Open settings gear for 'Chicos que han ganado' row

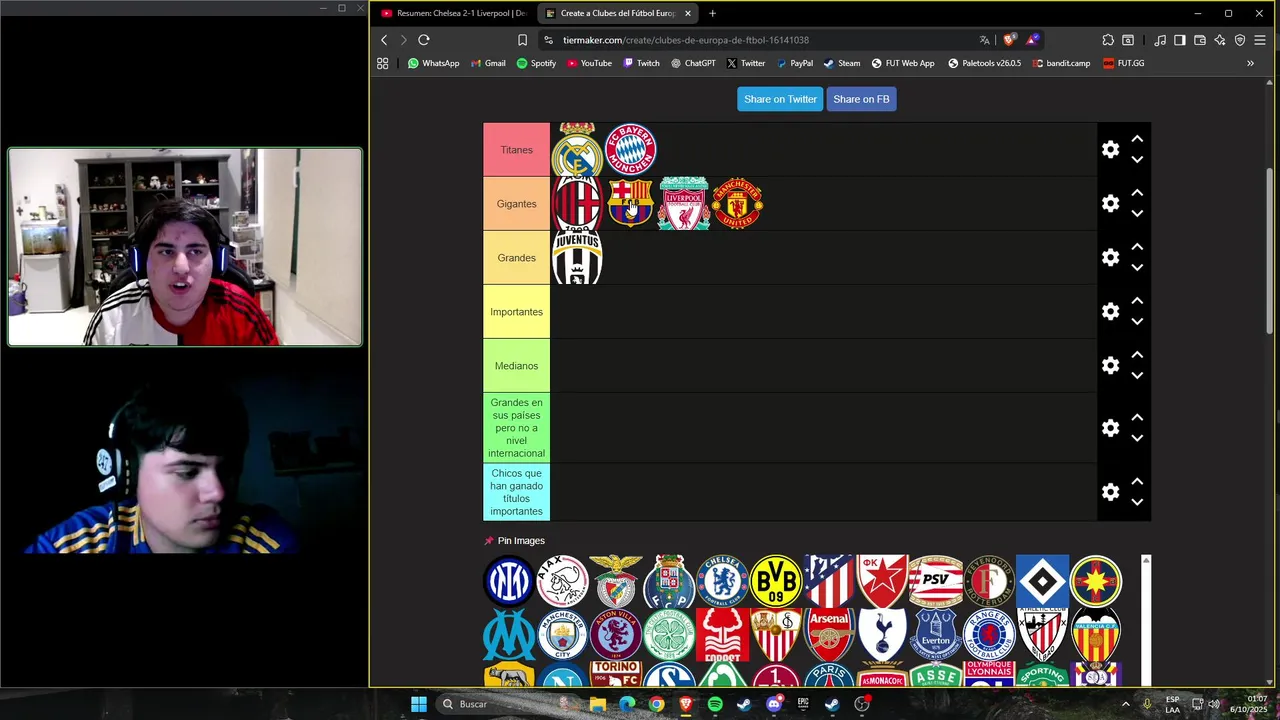pos(1110,492)
